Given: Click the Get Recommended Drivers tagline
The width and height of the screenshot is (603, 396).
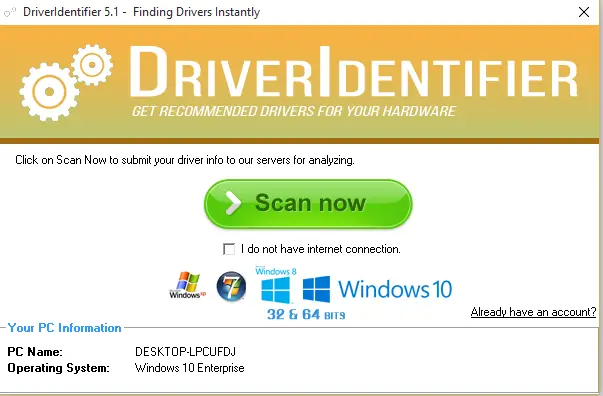Looking at the screenshot, I should point(294,111).
